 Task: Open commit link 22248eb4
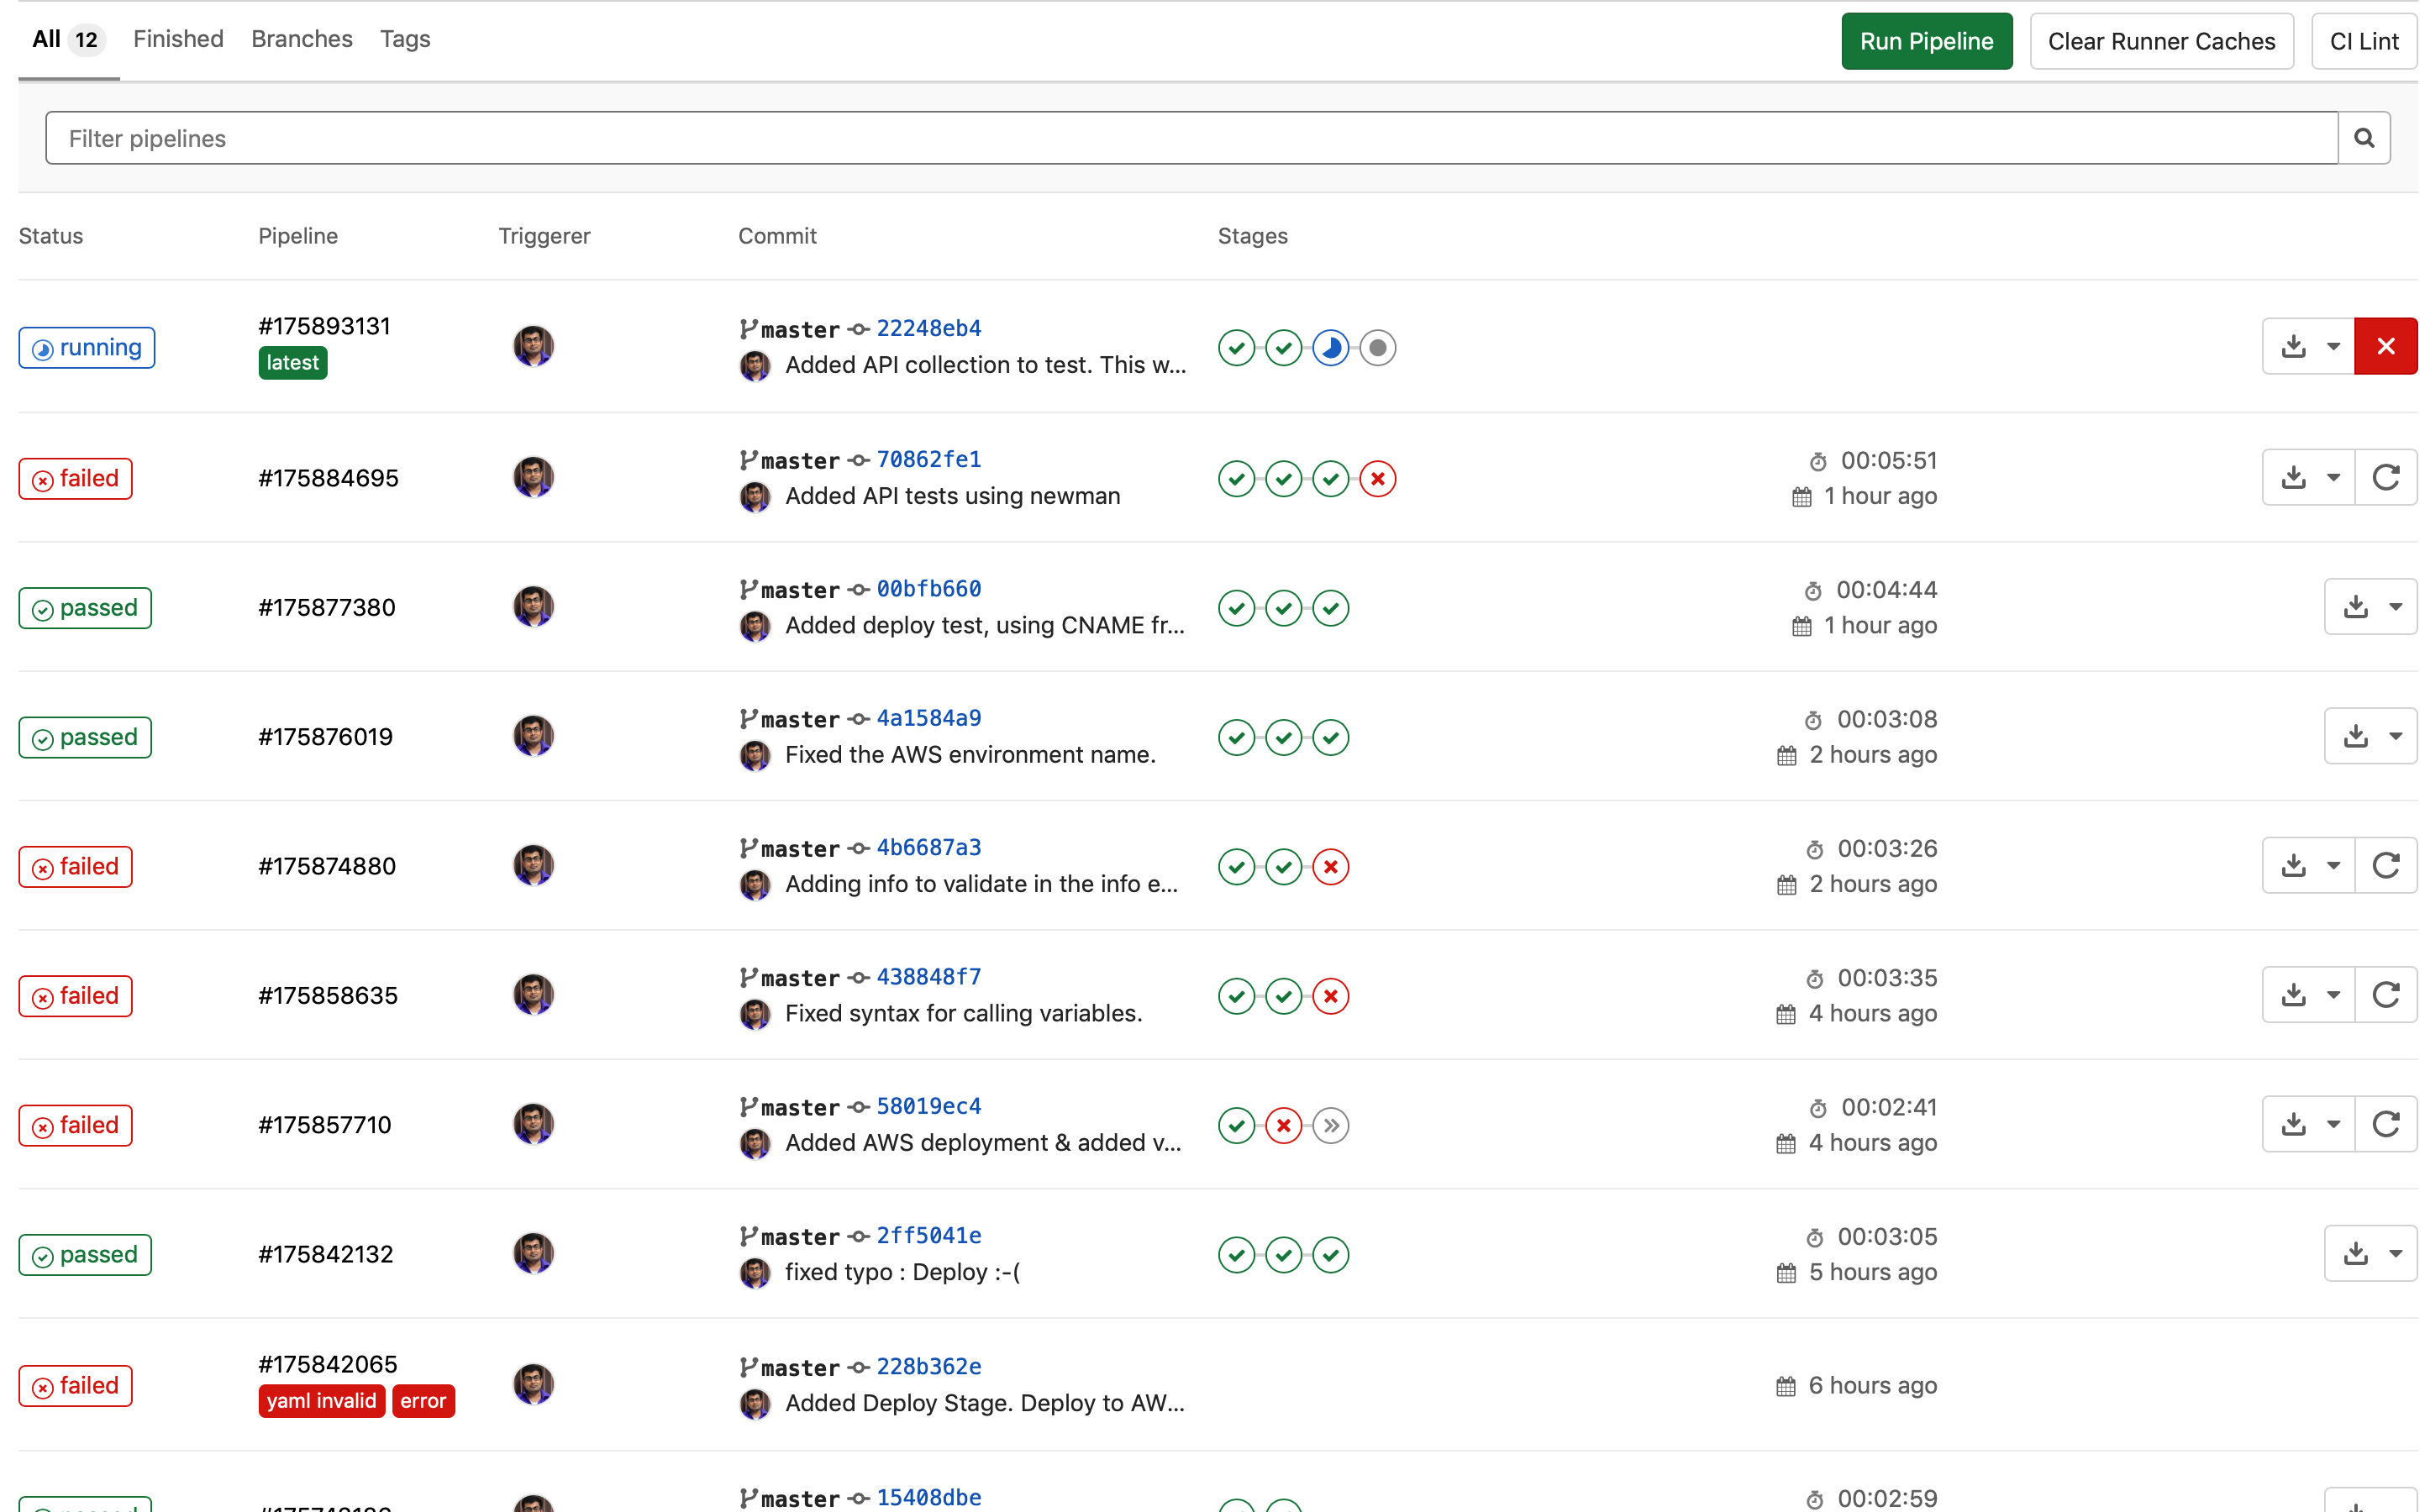[x=928, y=328]
